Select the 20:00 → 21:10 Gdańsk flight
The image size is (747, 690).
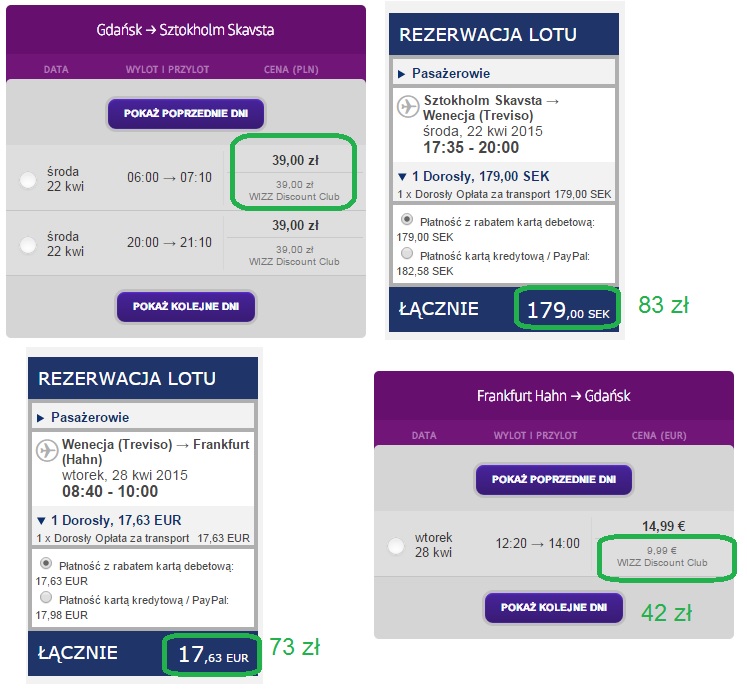[28, 245]
